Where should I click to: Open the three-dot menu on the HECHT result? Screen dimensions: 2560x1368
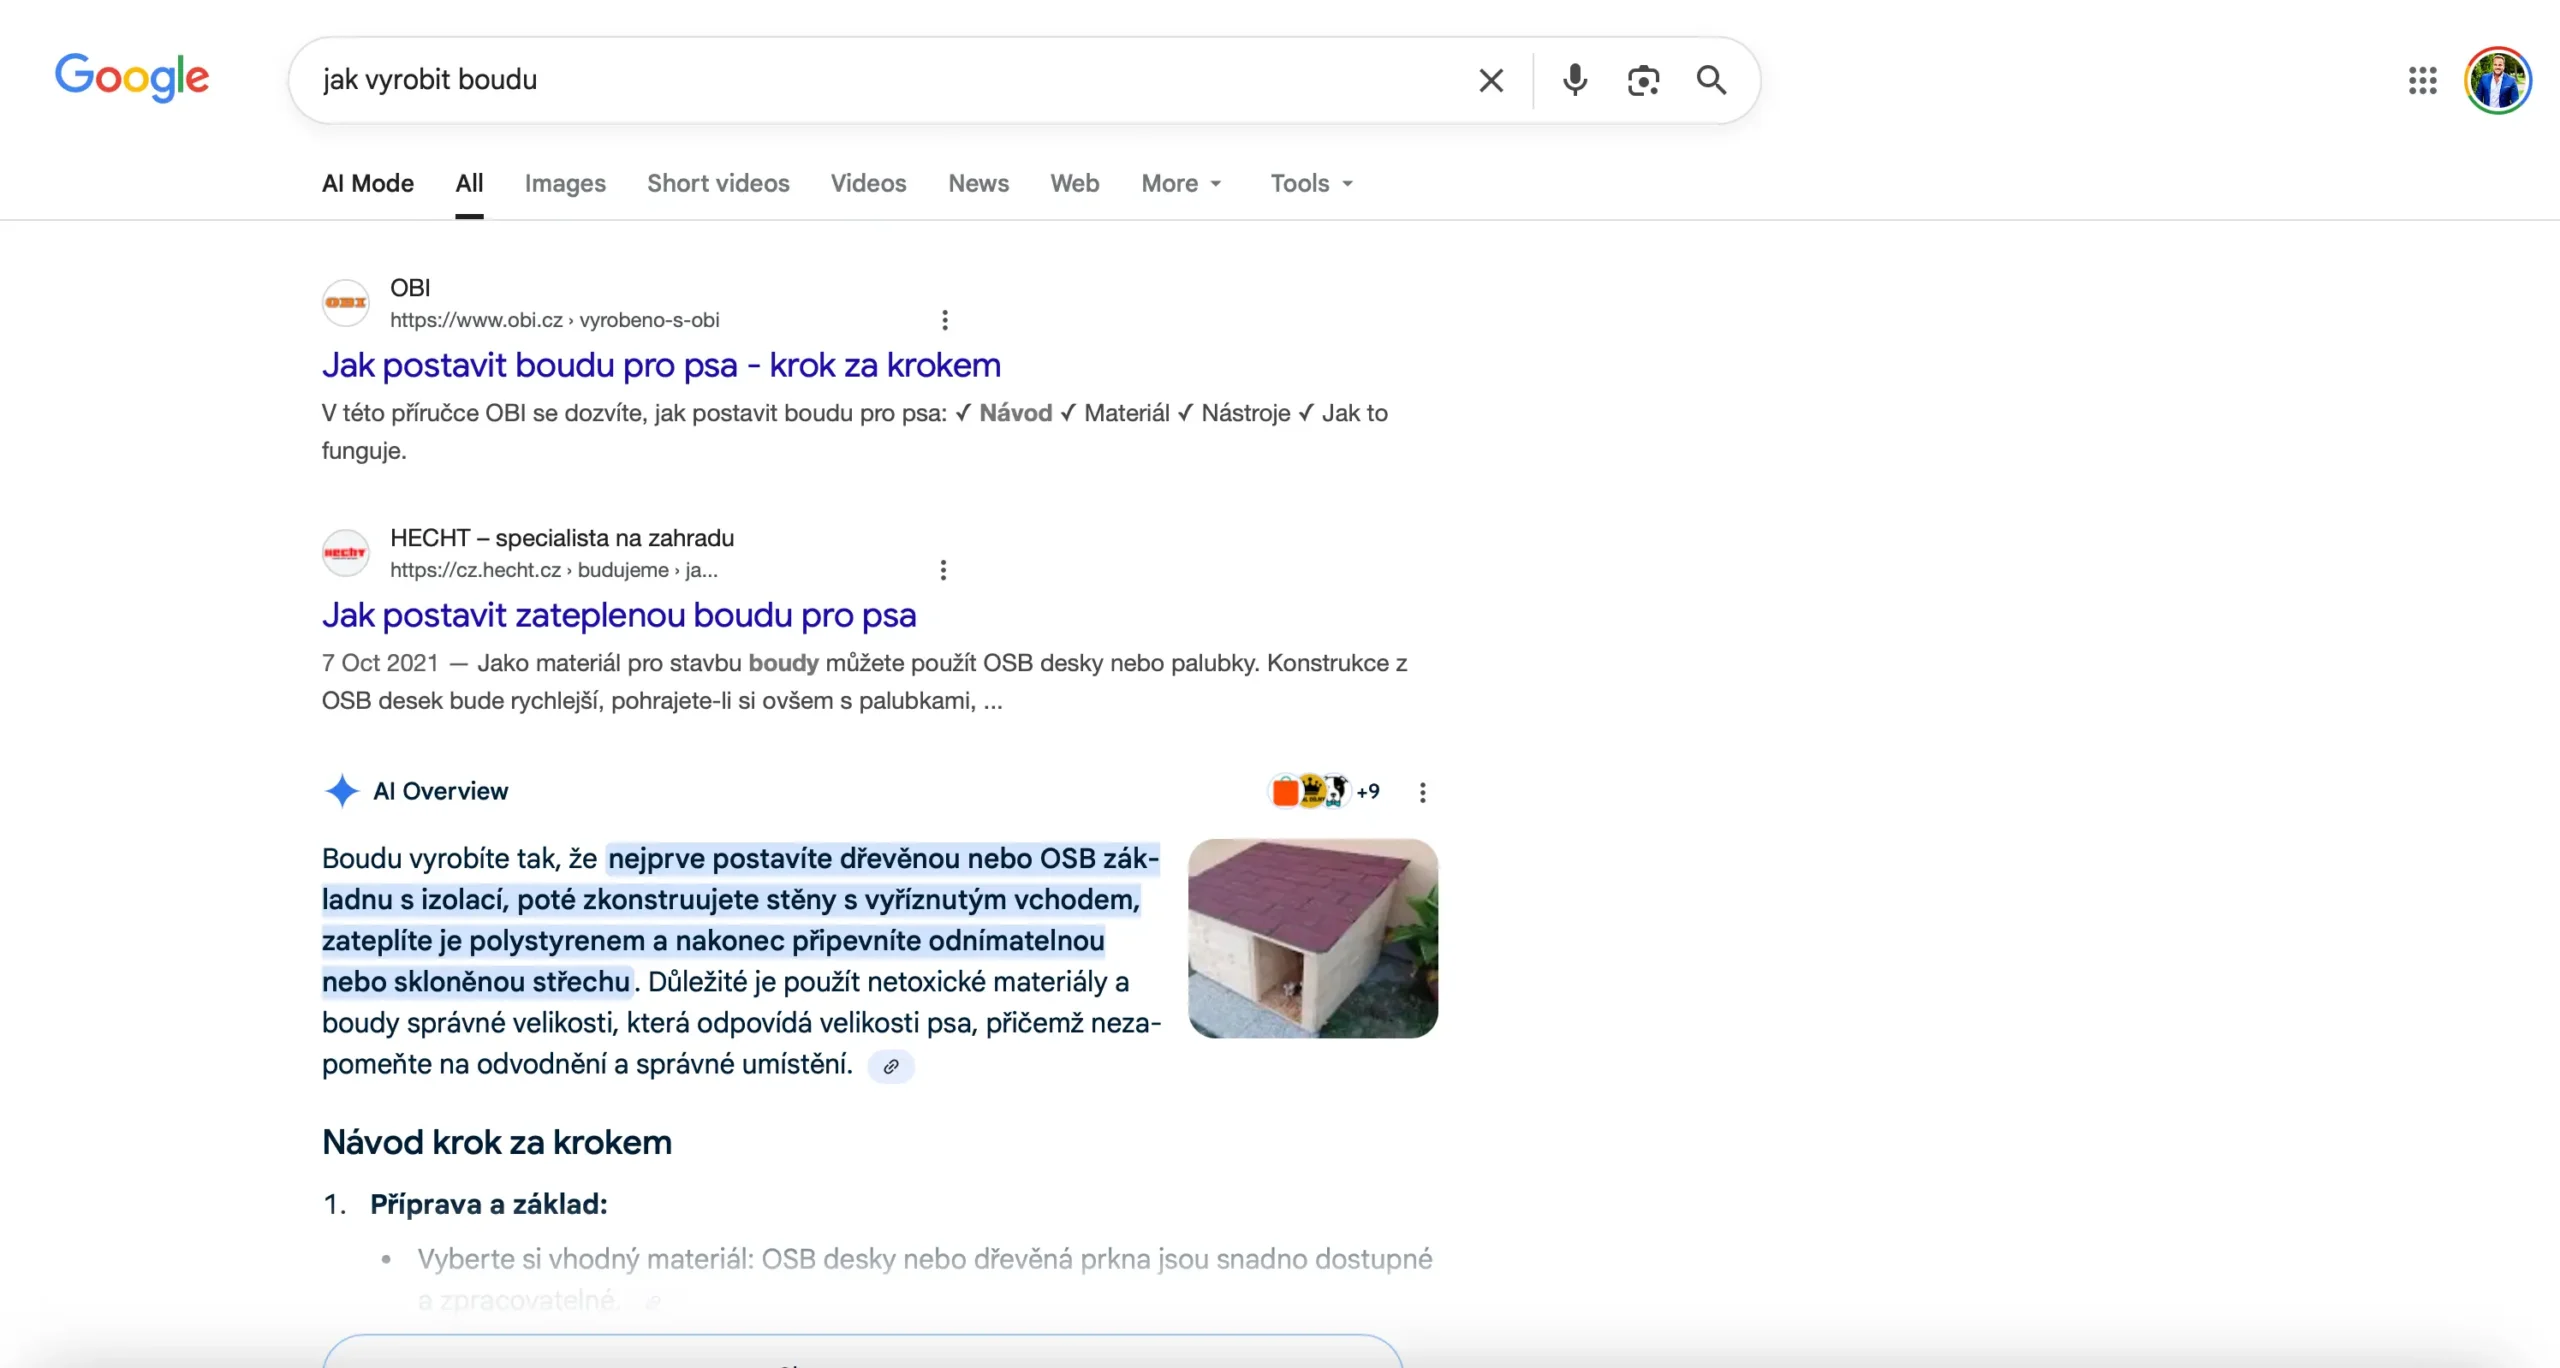(x=942, y=569)
